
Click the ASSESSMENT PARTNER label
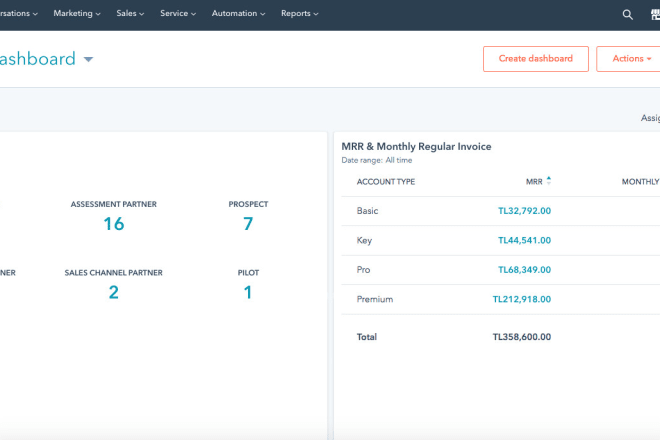pyautogui.click(x=114, y=204)
